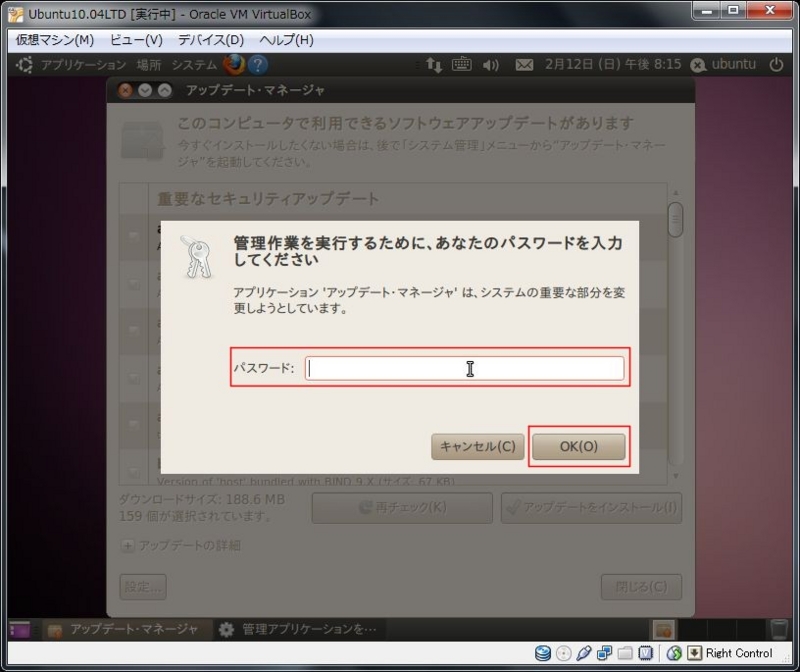Close the アップデート・マネージャ window
The height and width of the screenshot is (672, 800).
(x=125, y=90)
